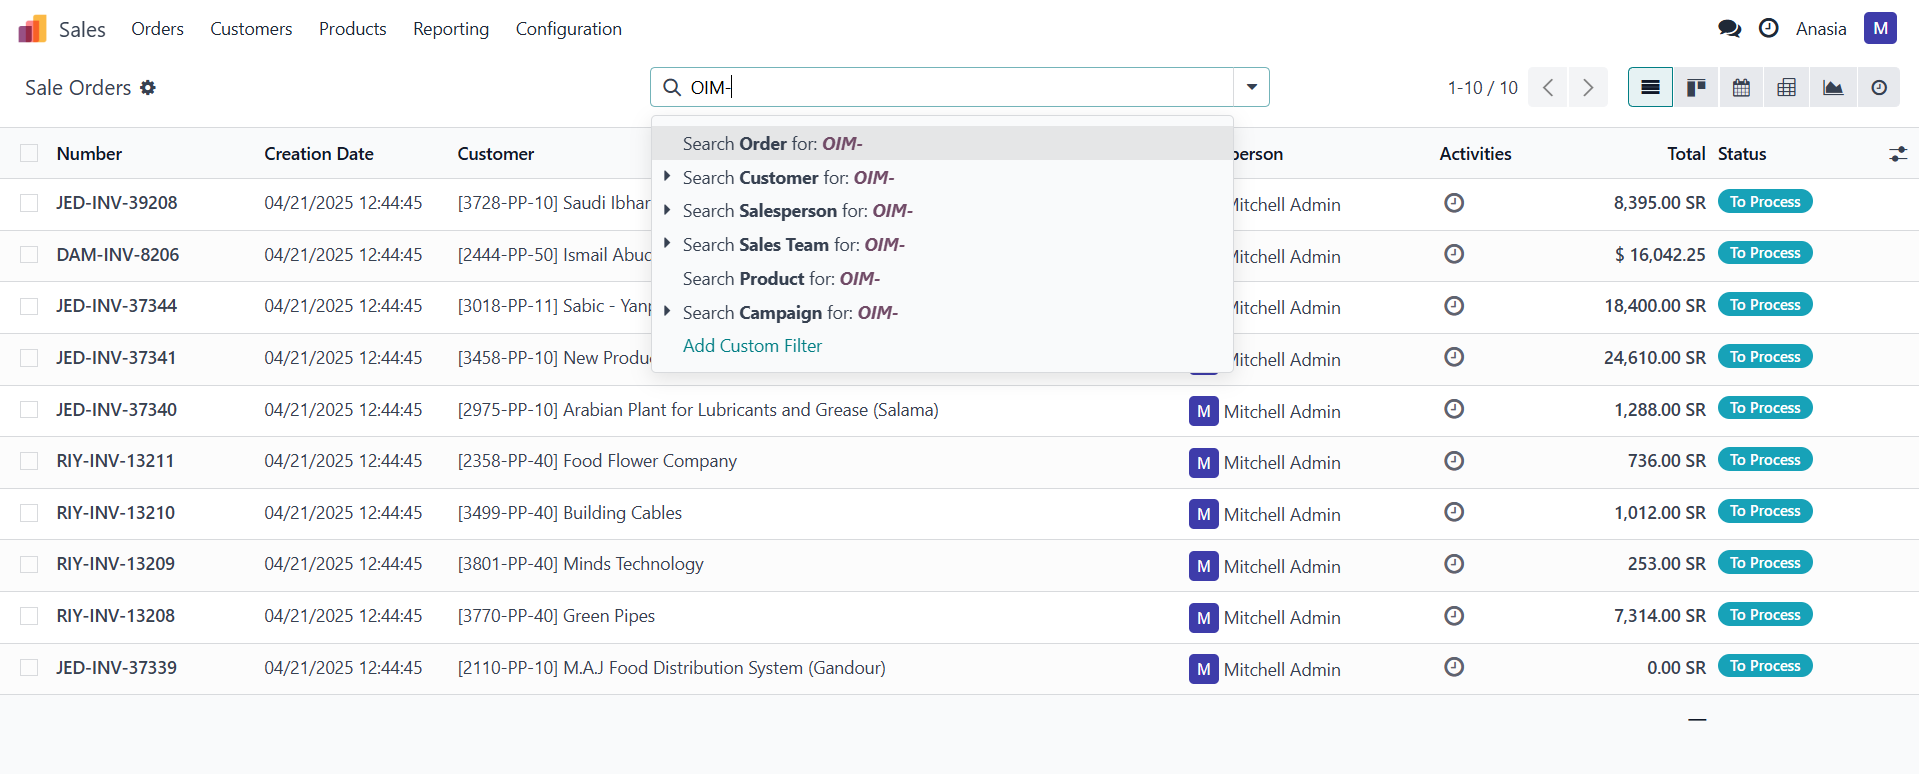Open the Calendar view
The width and height of the screenshot is (1919, 774).
click(1741, 88)
